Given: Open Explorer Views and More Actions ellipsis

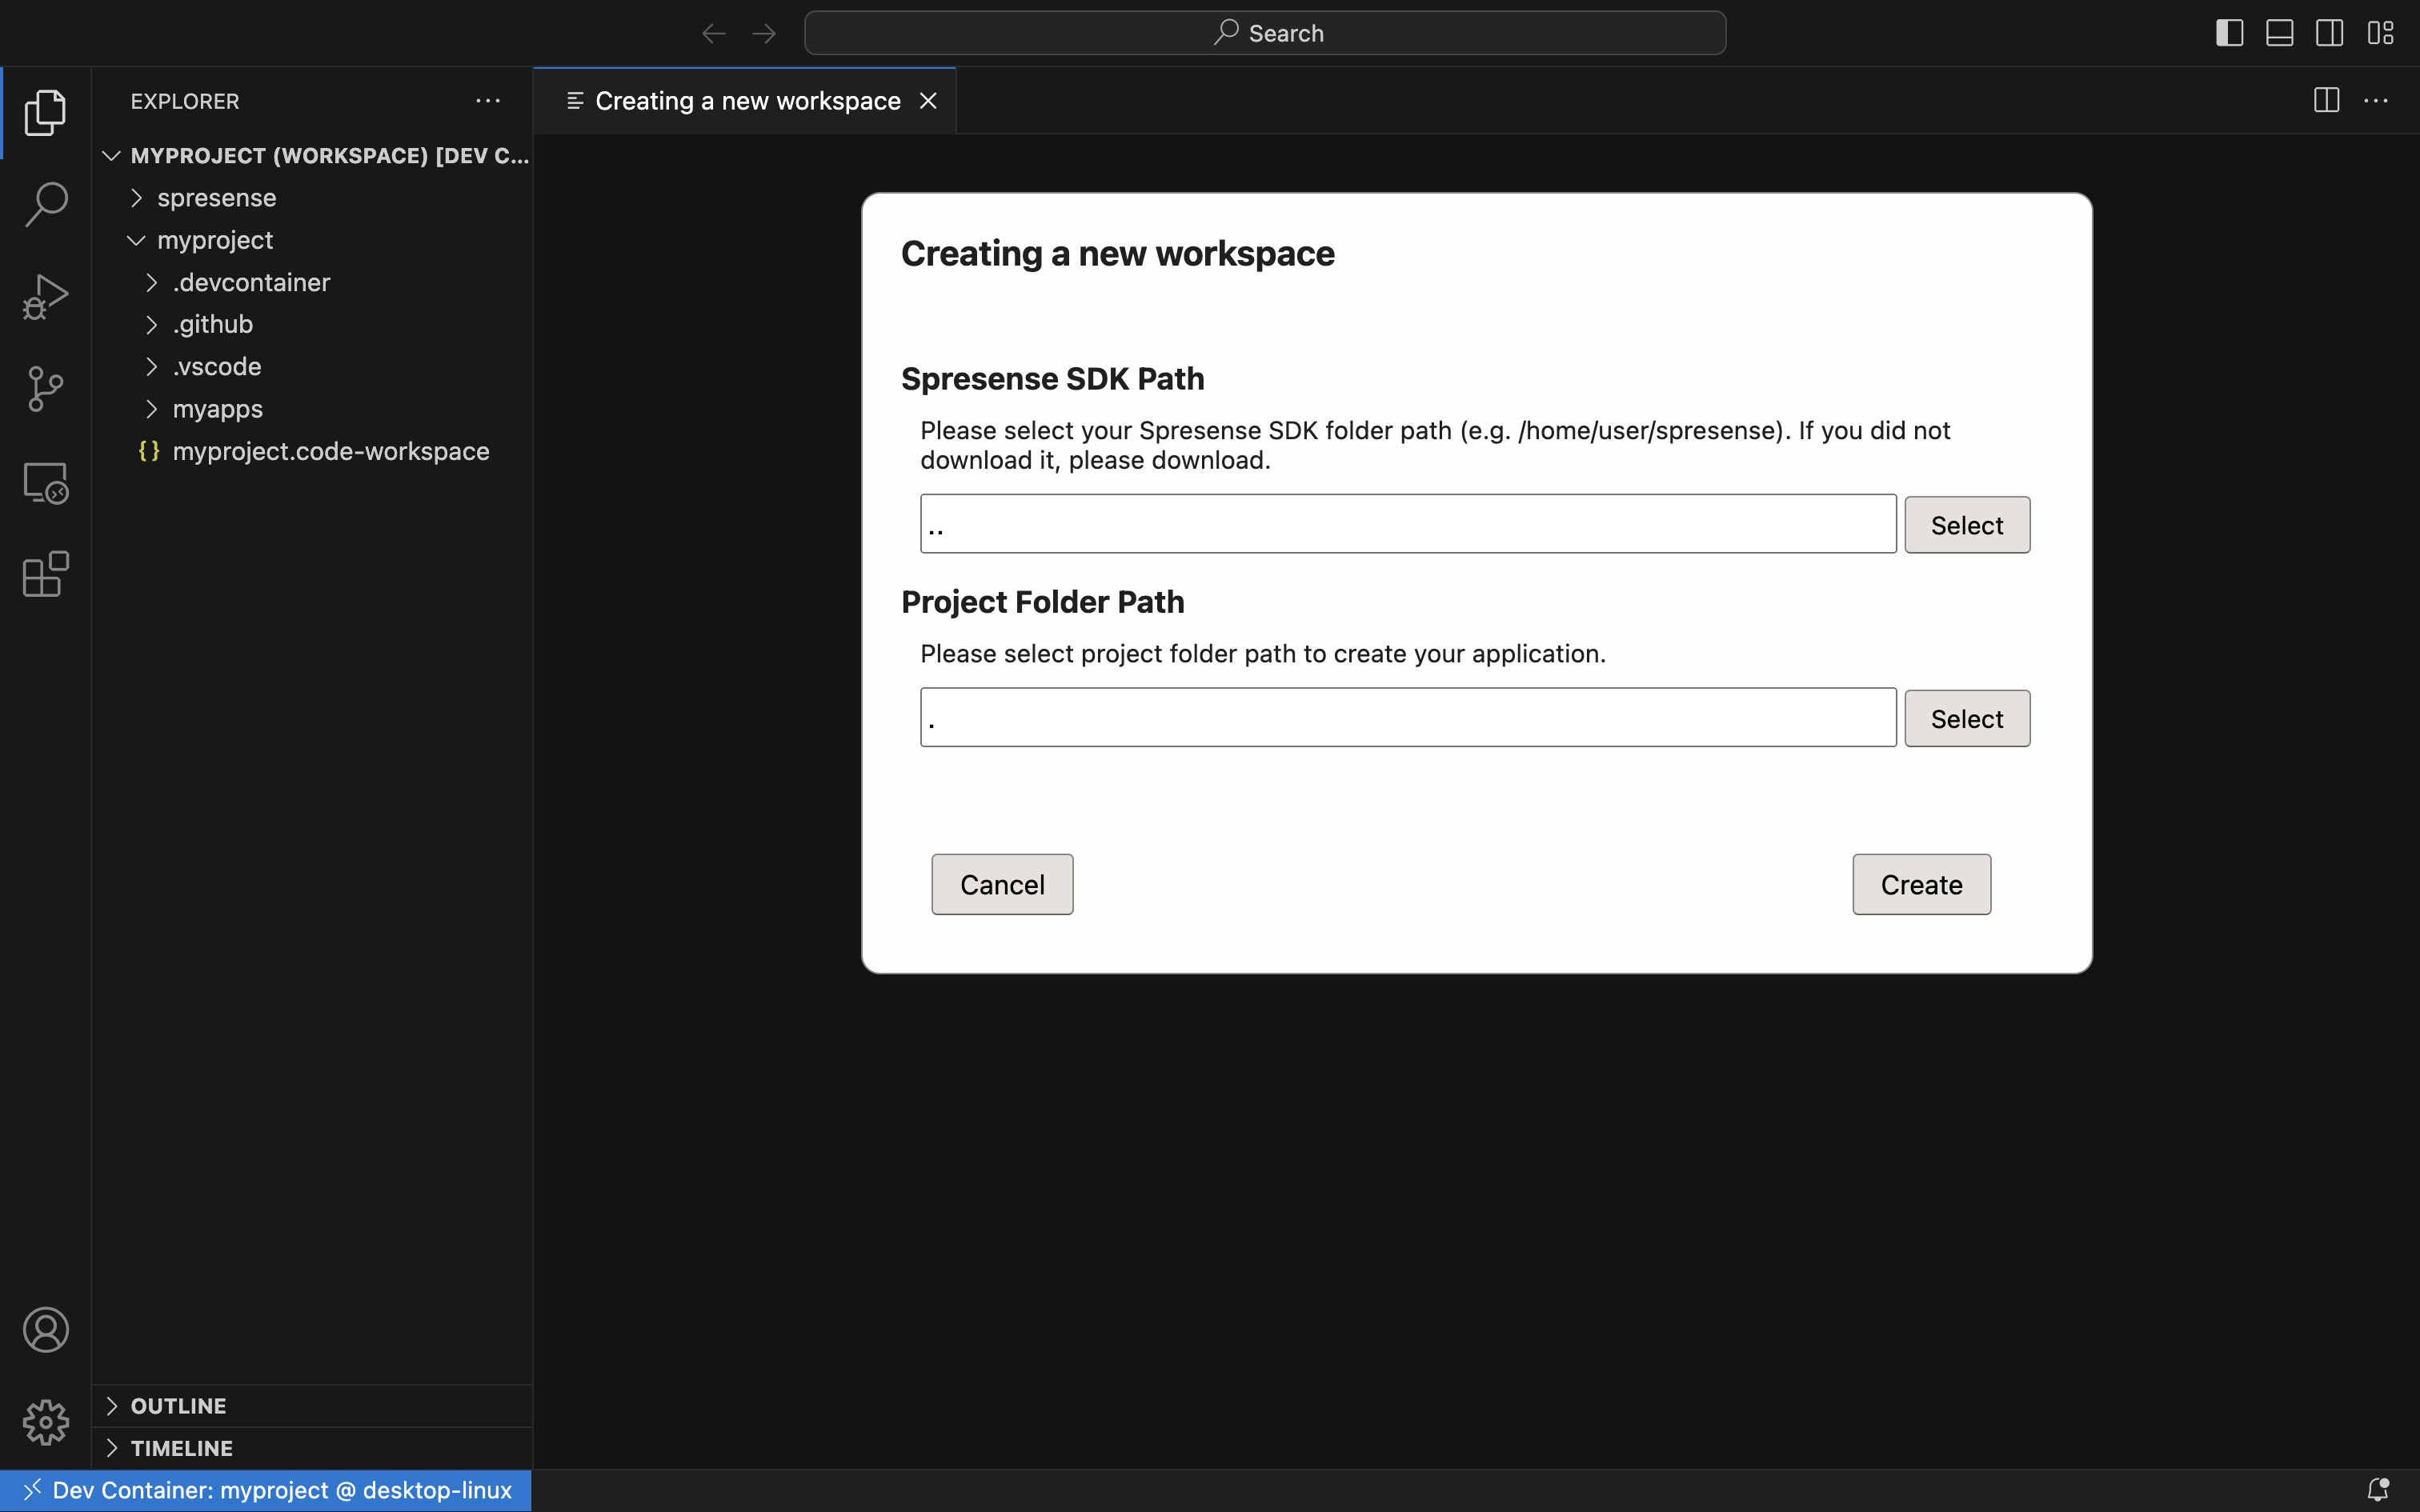Looking at the screenshot, I should pyautogui.click(x=488, y=100).
